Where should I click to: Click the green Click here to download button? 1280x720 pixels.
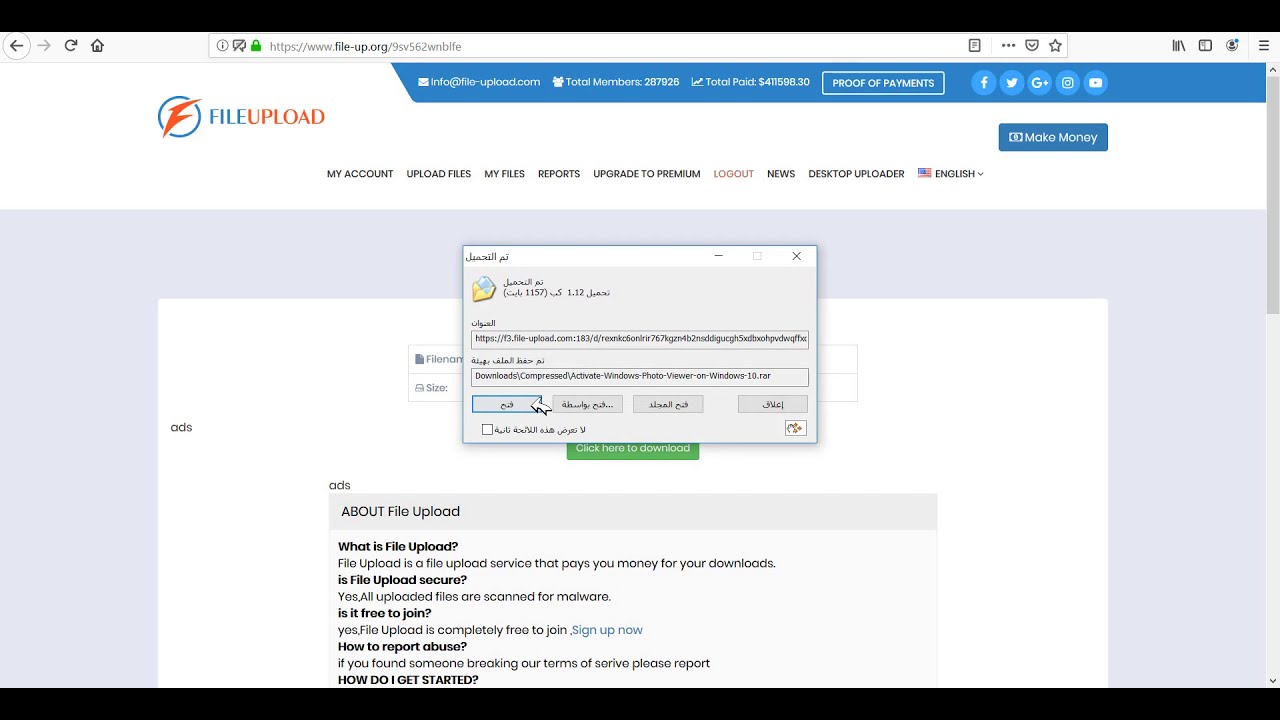point(633,450)
